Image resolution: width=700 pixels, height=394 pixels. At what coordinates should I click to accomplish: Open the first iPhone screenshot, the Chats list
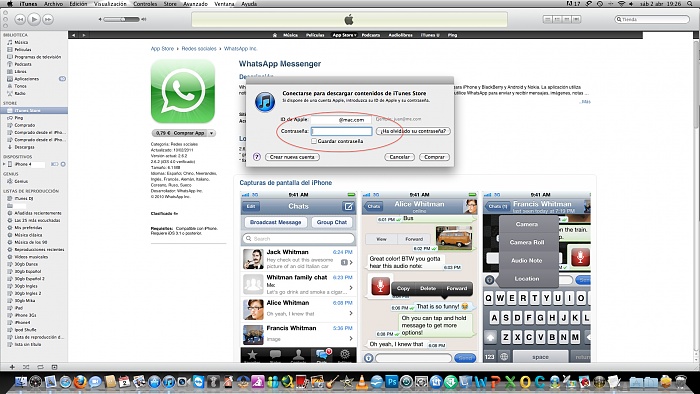[x=298, y=277]
